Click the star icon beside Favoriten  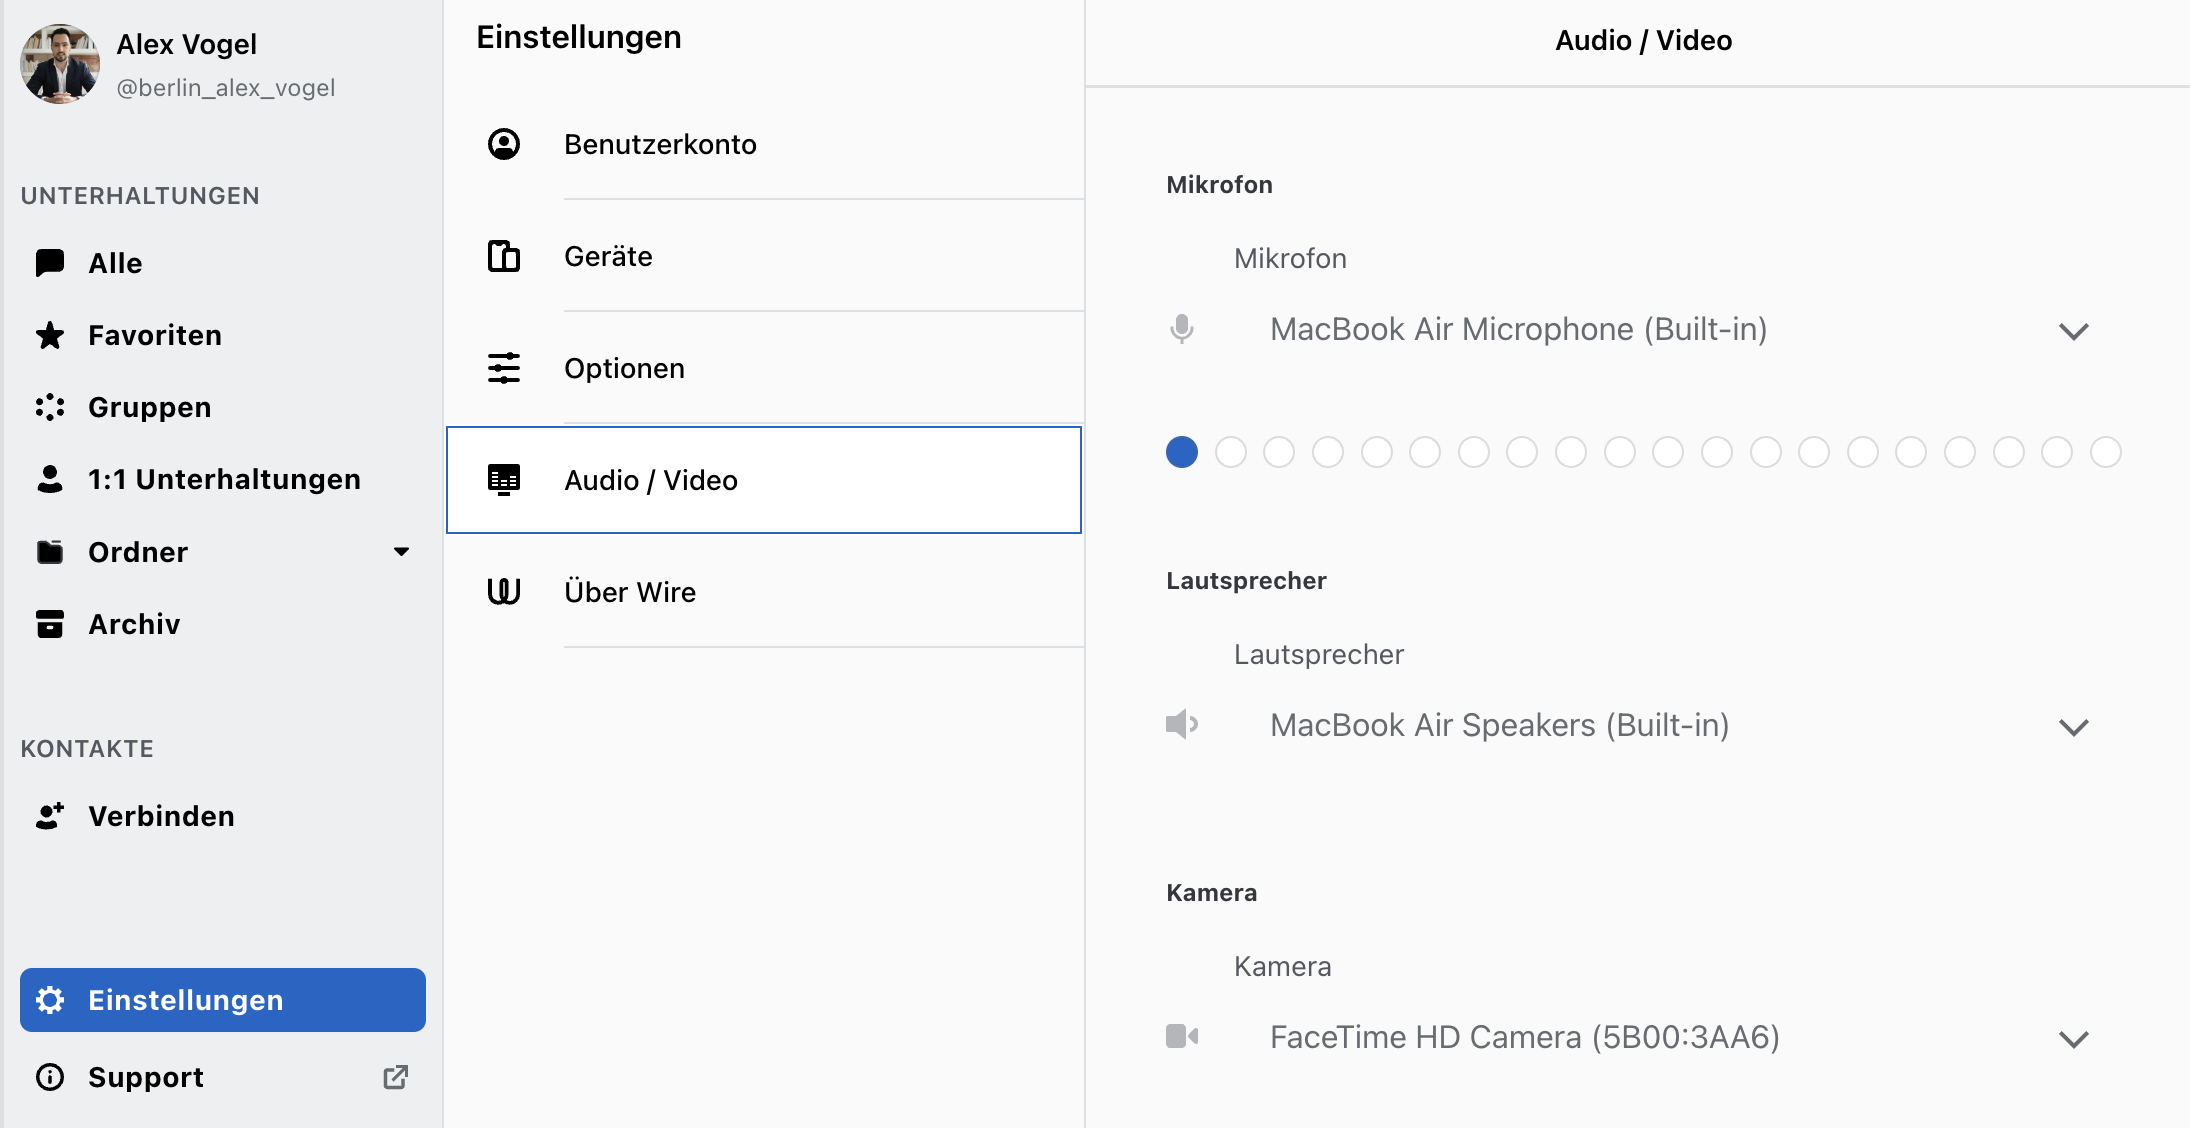pyautogui.click(x=50, y=335)
